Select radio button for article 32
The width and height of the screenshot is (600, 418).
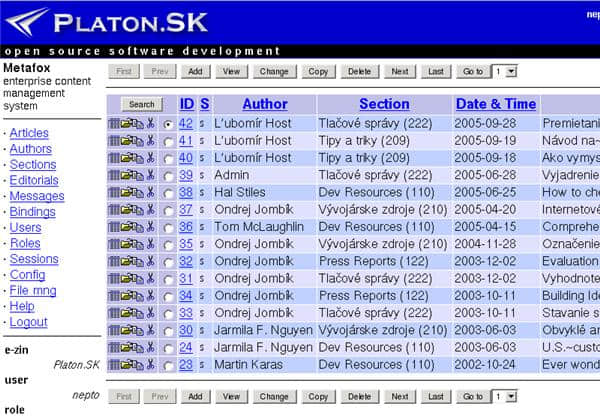[x=168, y=262]
